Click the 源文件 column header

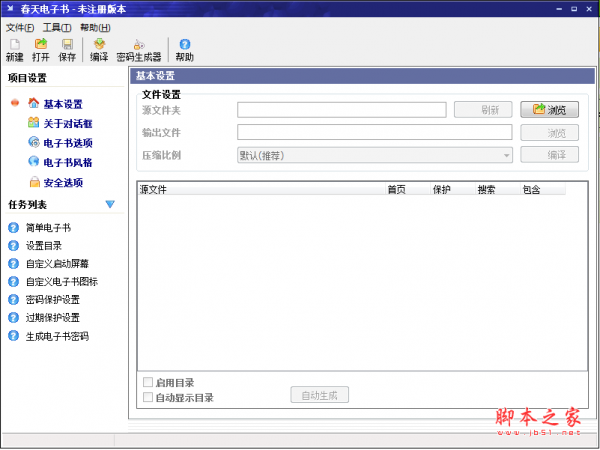point(261,189)
